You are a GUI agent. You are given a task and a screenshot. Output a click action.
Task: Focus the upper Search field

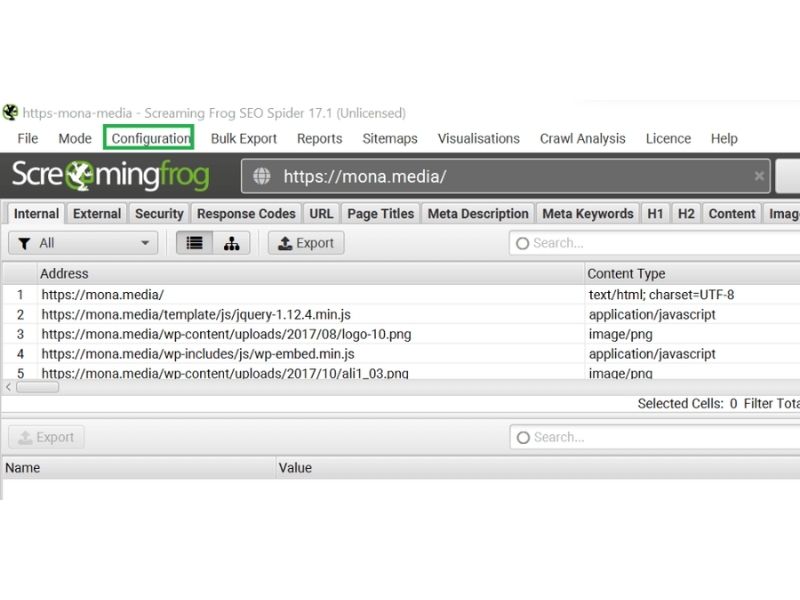point(655,243)
